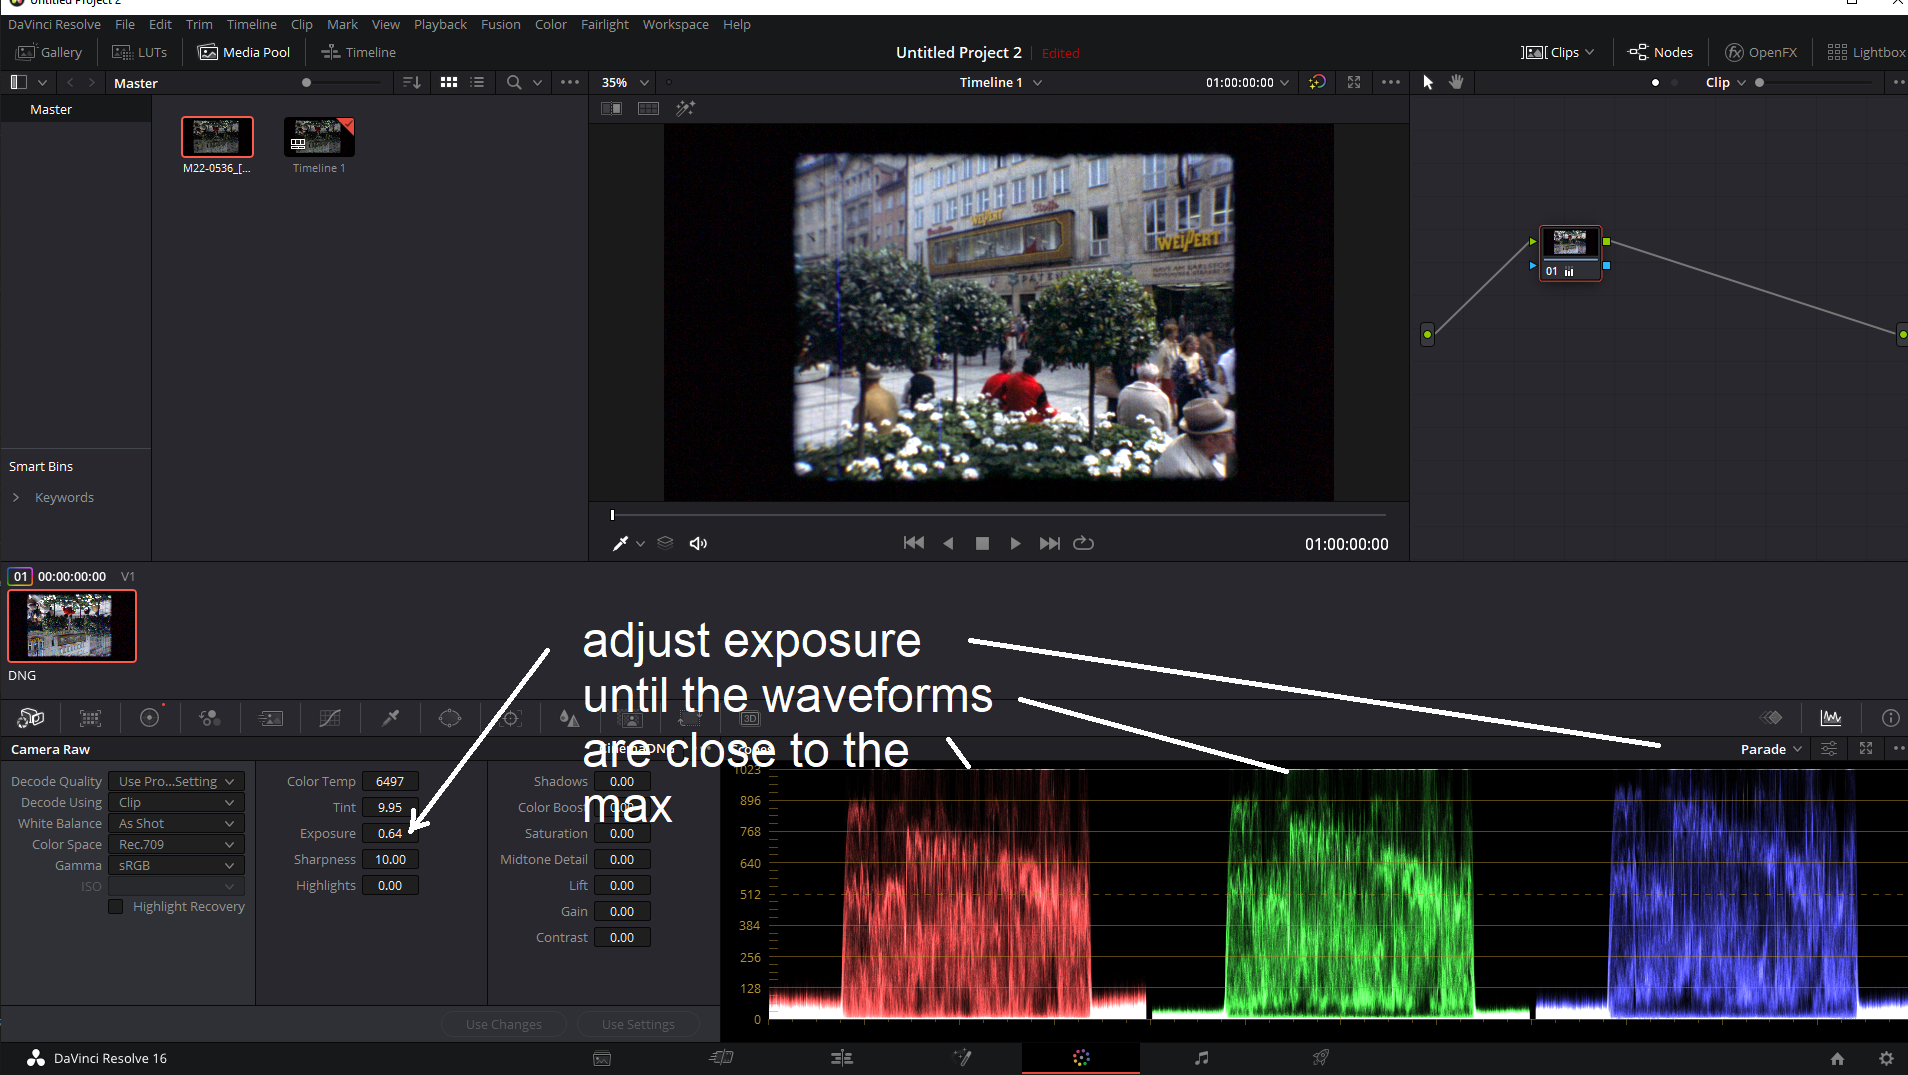The image size is (1908, 1075).
Task: Toggle viewer highlight magic wand
Action: pyautogui.click(x=685, y=108)
